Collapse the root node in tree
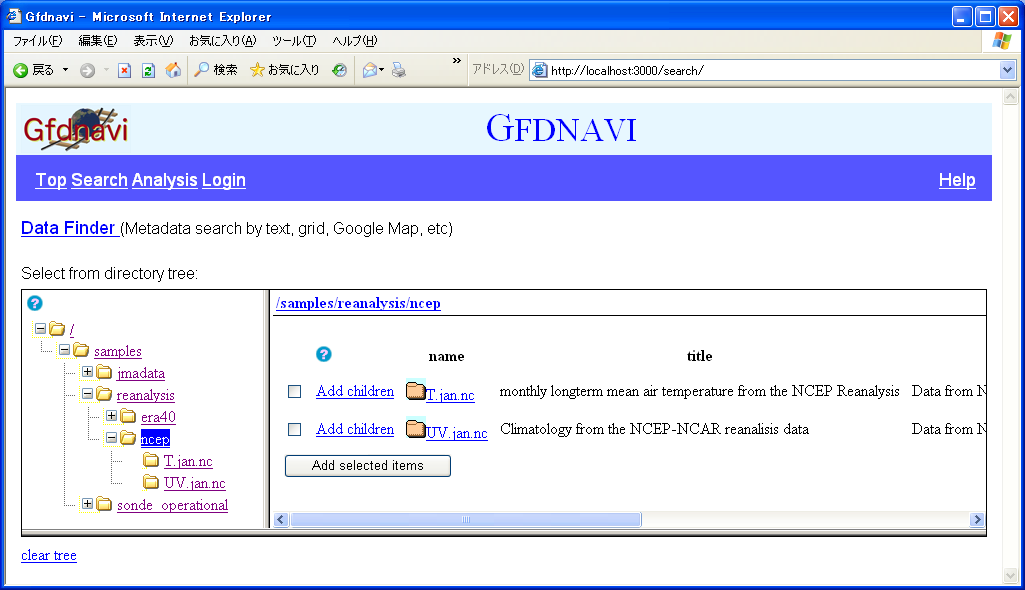The width and height of the screenshot is (1025, 590). (41, 329)
